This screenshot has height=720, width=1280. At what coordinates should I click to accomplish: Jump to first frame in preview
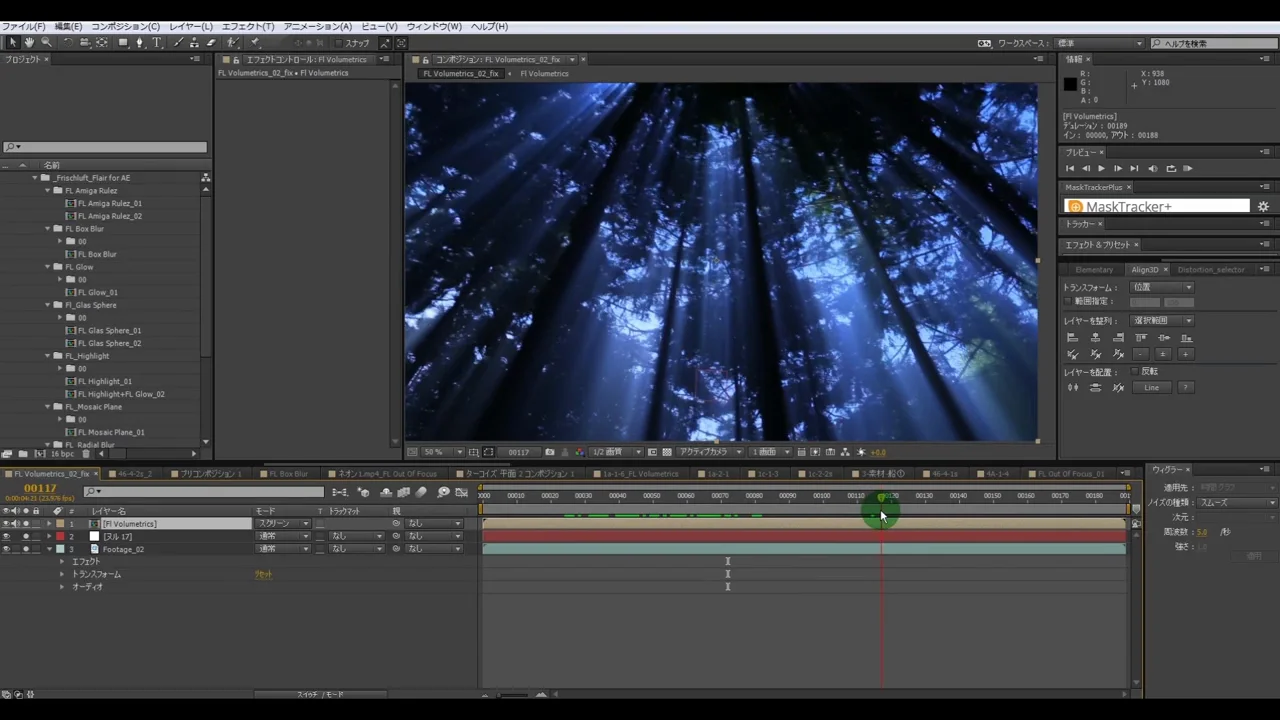point(1069,168)
